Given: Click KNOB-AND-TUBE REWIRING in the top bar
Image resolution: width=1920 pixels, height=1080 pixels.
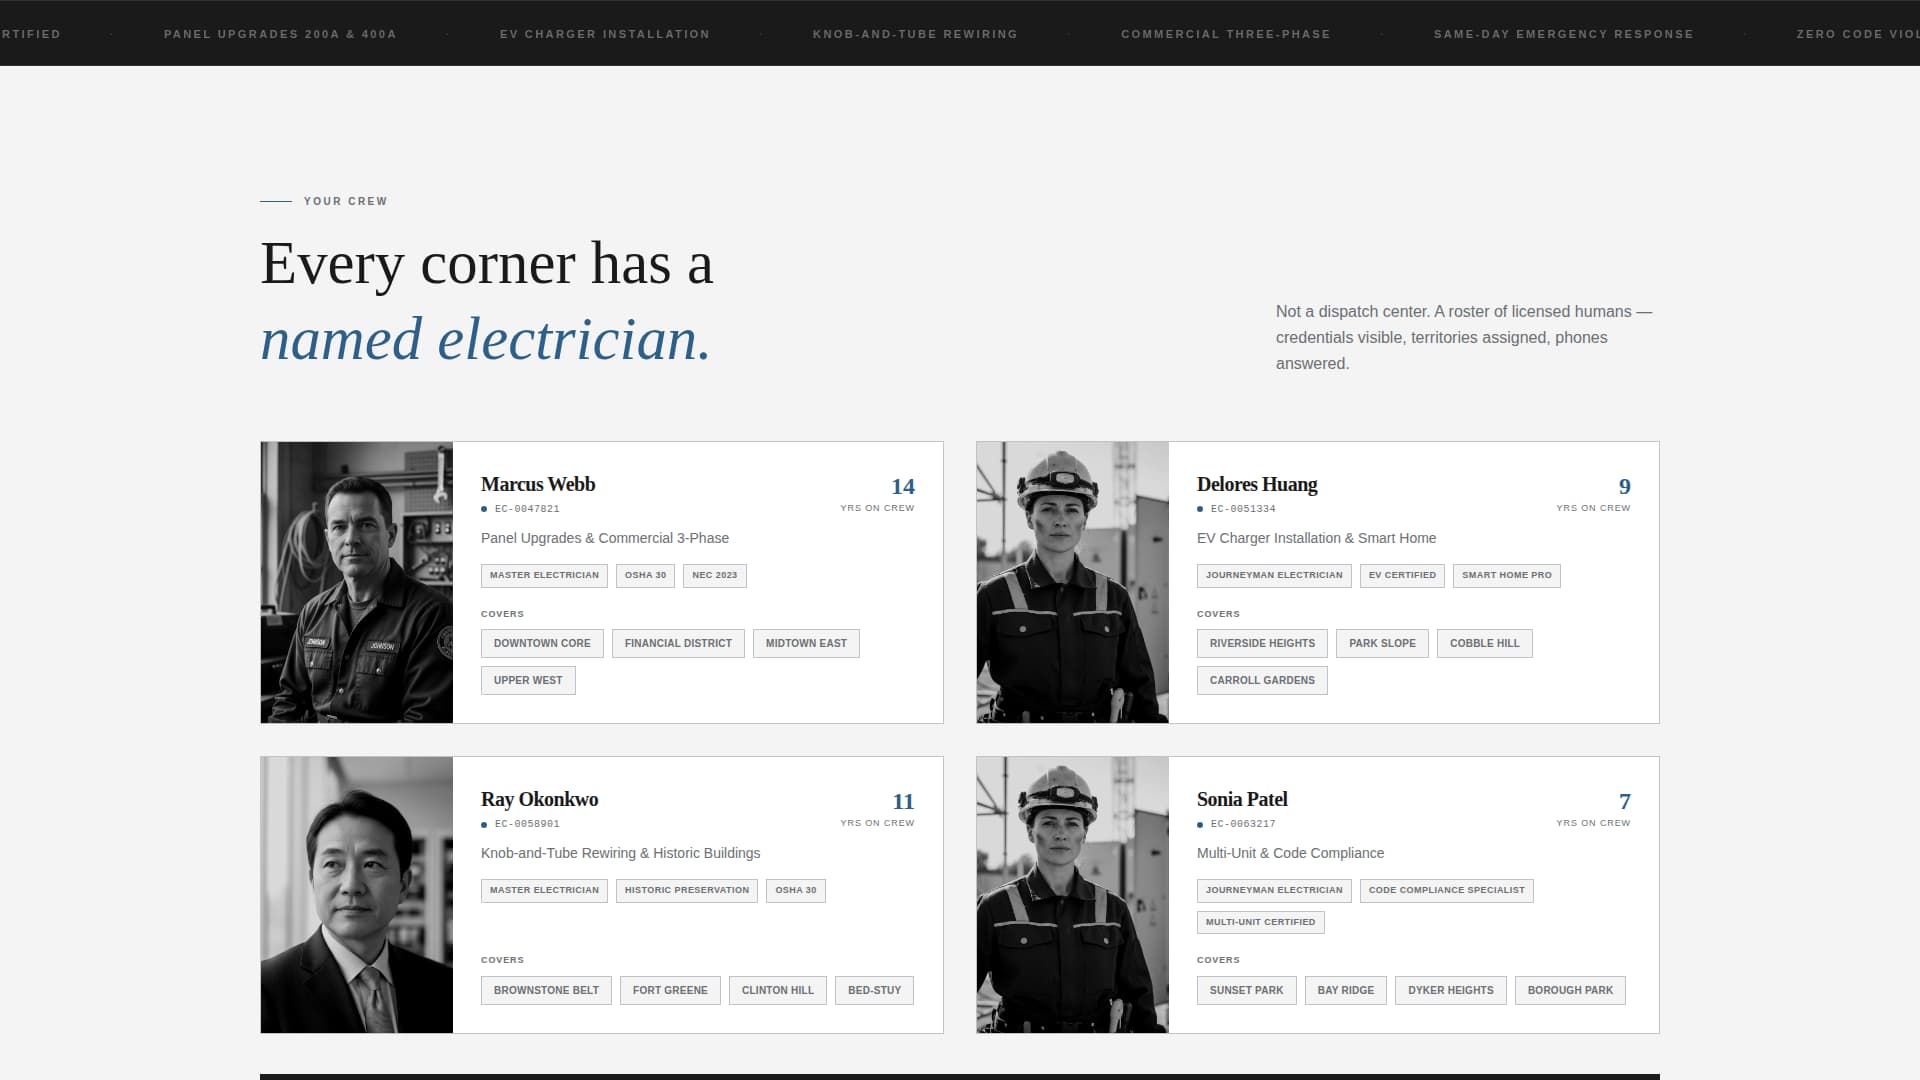Looking at the screenshot, I should click(x=915, y=33).
